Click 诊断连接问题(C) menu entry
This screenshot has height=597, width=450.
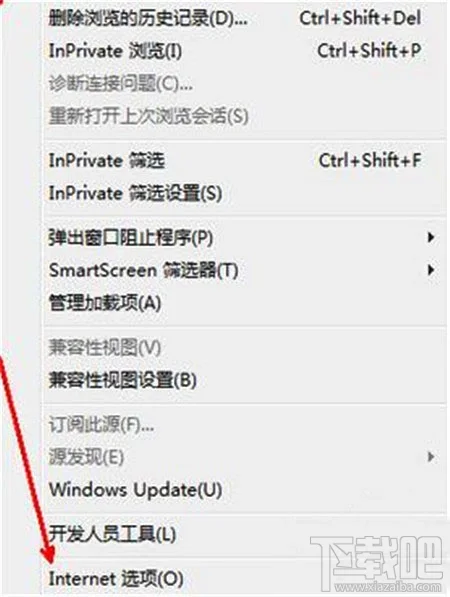244,83
